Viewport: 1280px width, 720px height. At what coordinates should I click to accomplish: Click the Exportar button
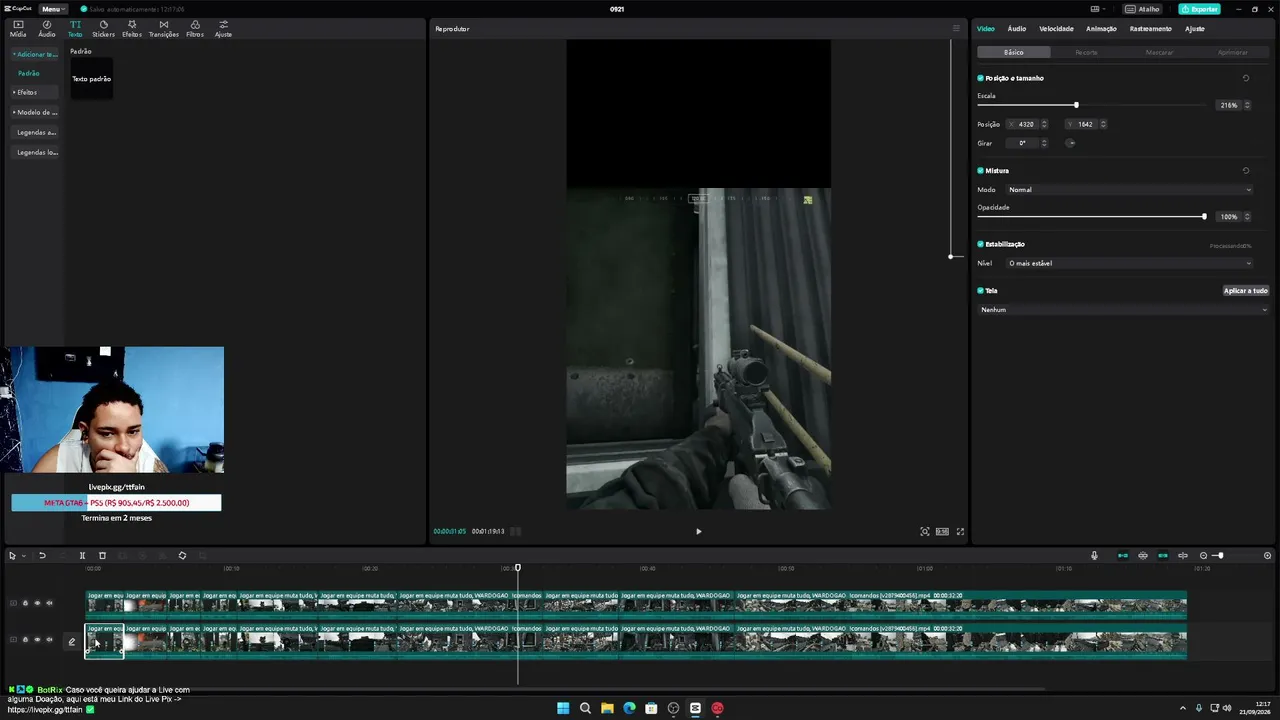coord(1199,9)
